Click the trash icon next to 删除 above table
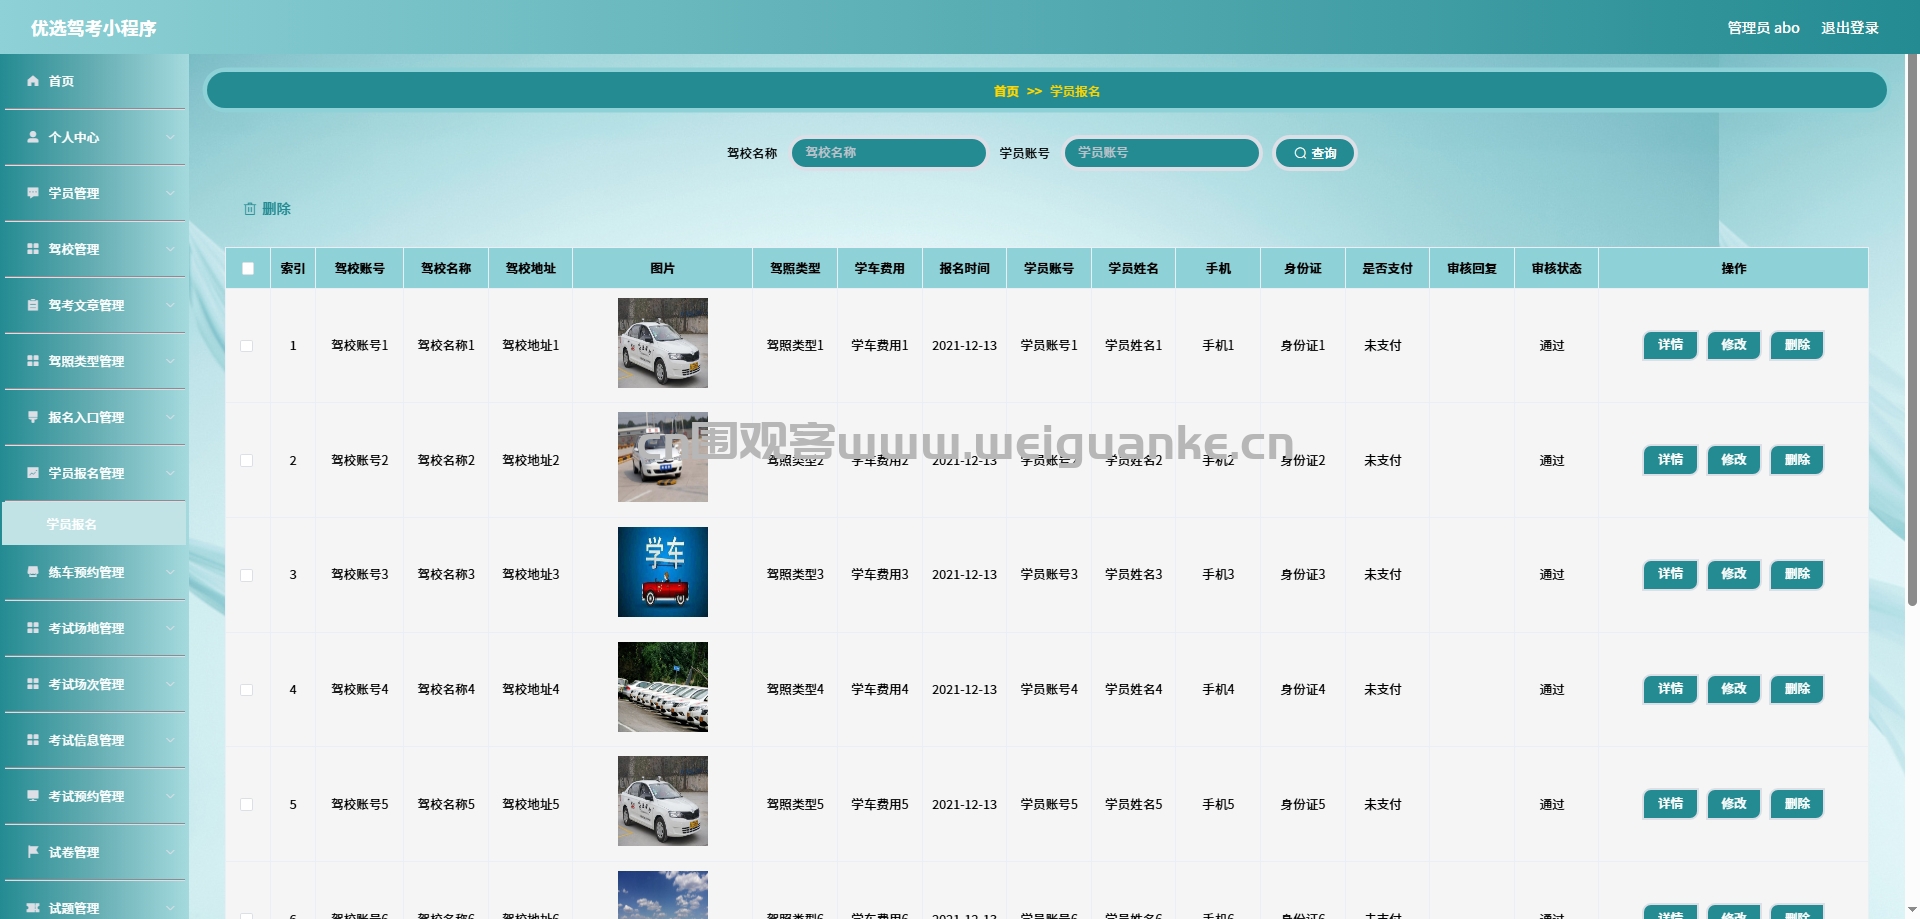1920x919 pixels. coord(250,209)
